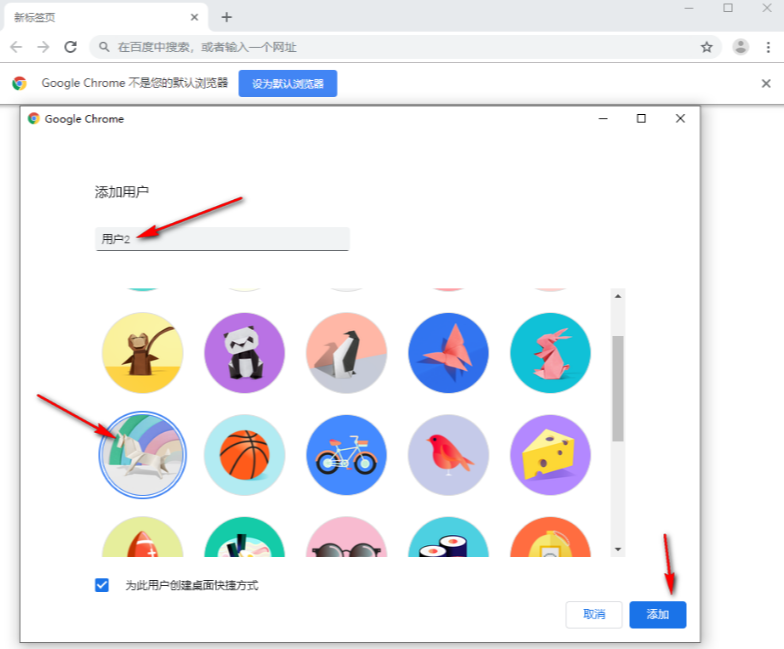Click the browser back arrow
The image size is (784, 649).
(16, 47)
